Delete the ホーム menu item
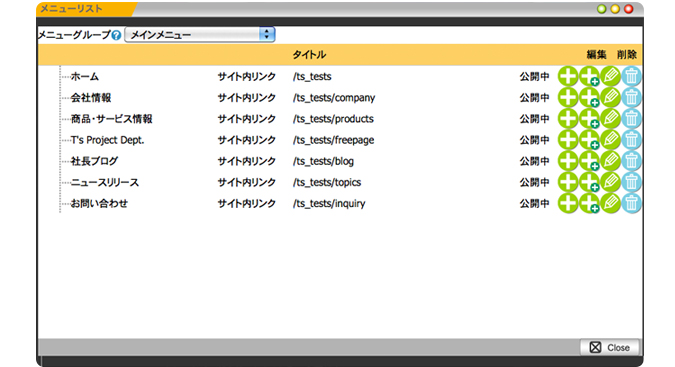Screen dimensions: 675x367 [x=631, y=76]
